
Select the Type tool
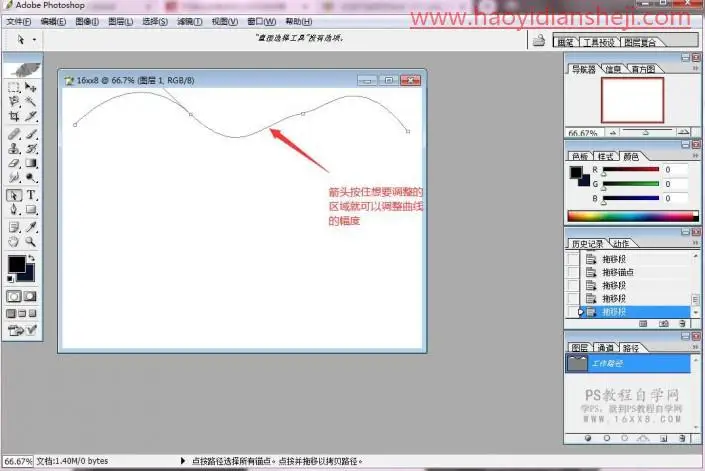pos(31,196)
